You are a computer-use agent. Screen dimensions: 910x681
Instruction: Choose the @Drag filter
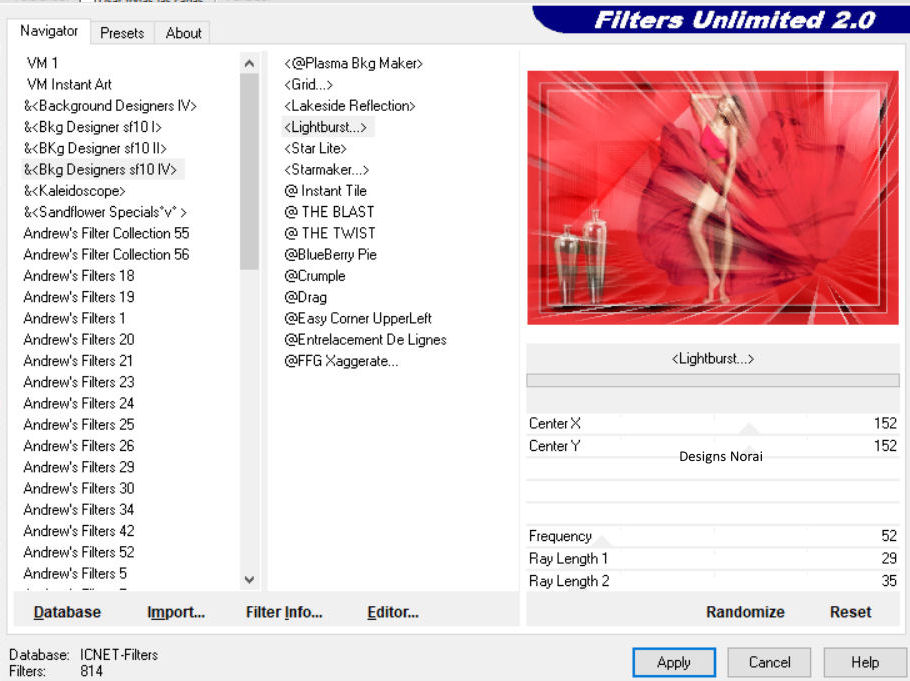[305, 297]
